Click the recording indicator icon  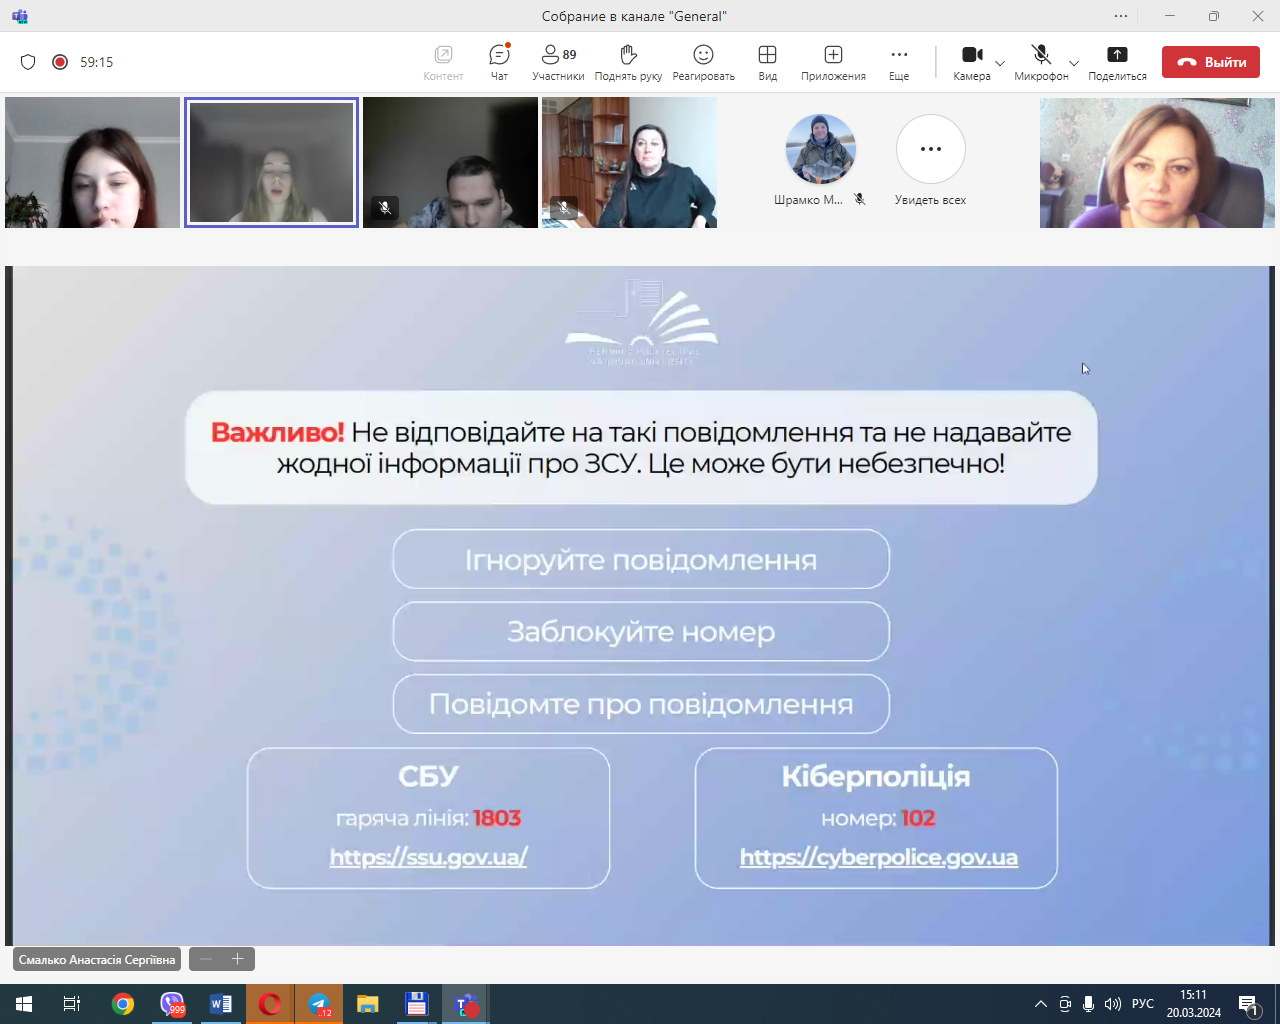pos(60,62)
